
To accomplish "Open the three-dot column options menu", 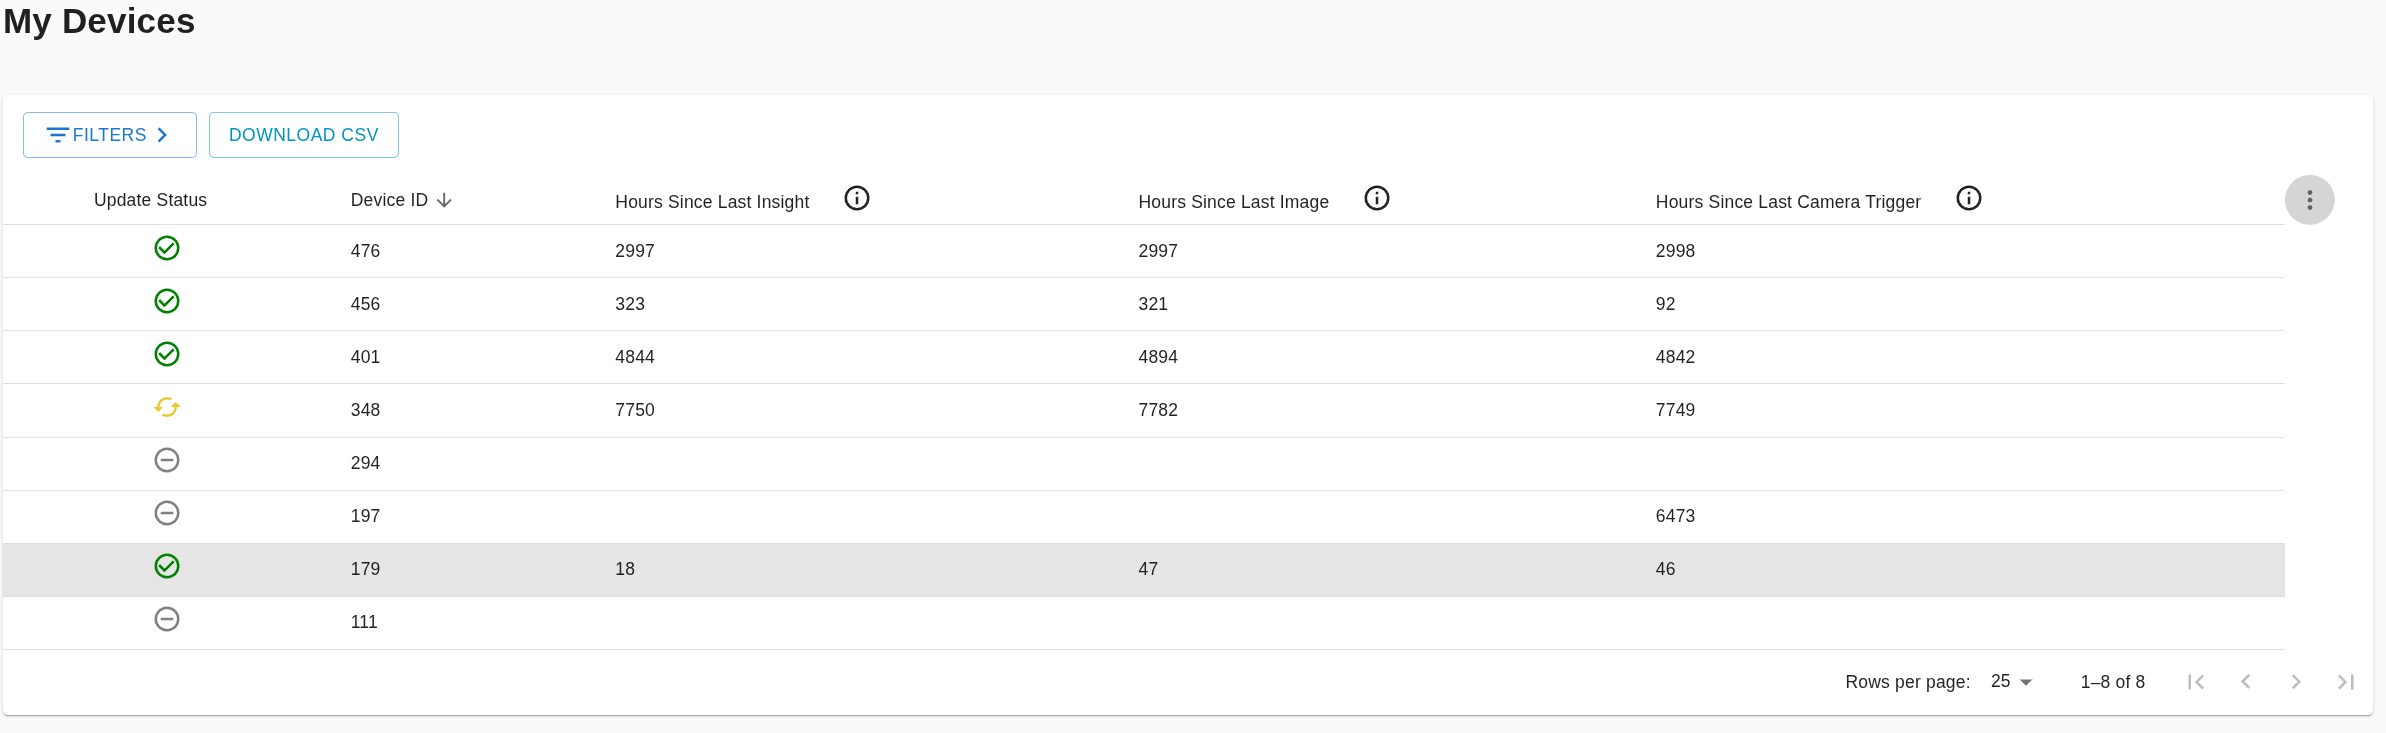I will pos(2309,200).
